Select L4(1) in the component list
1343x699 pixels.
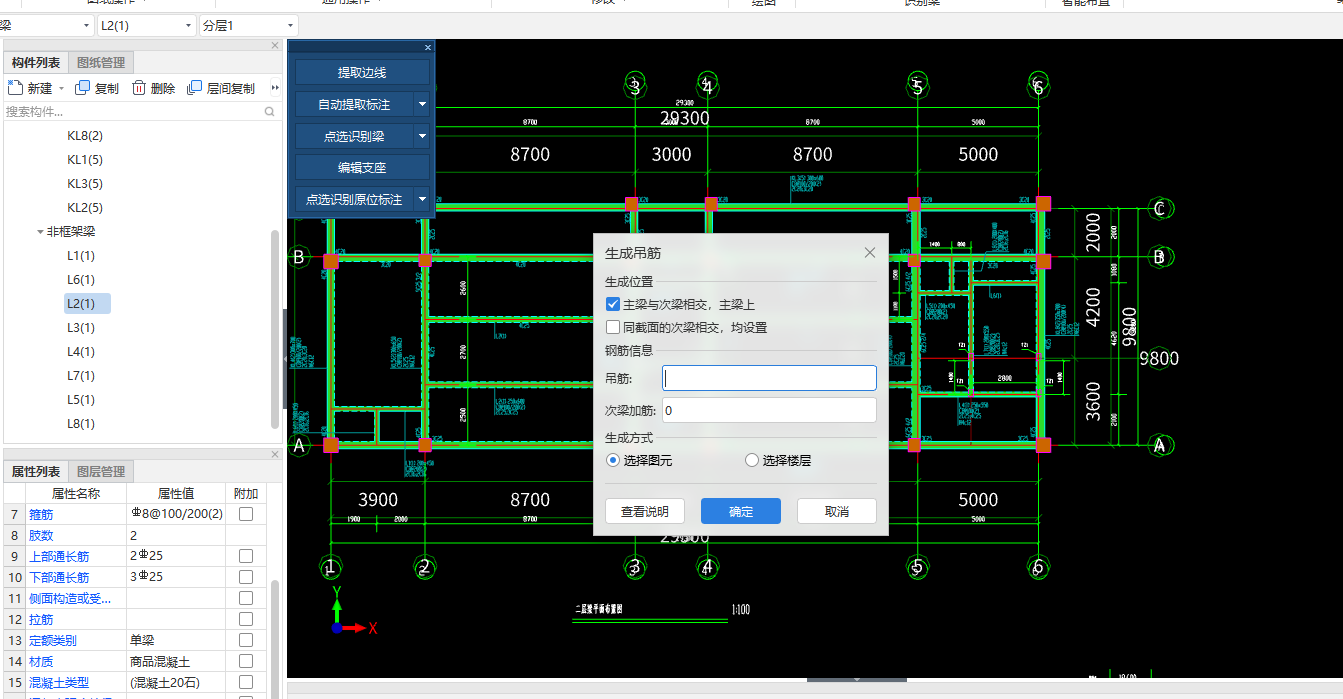81,351
